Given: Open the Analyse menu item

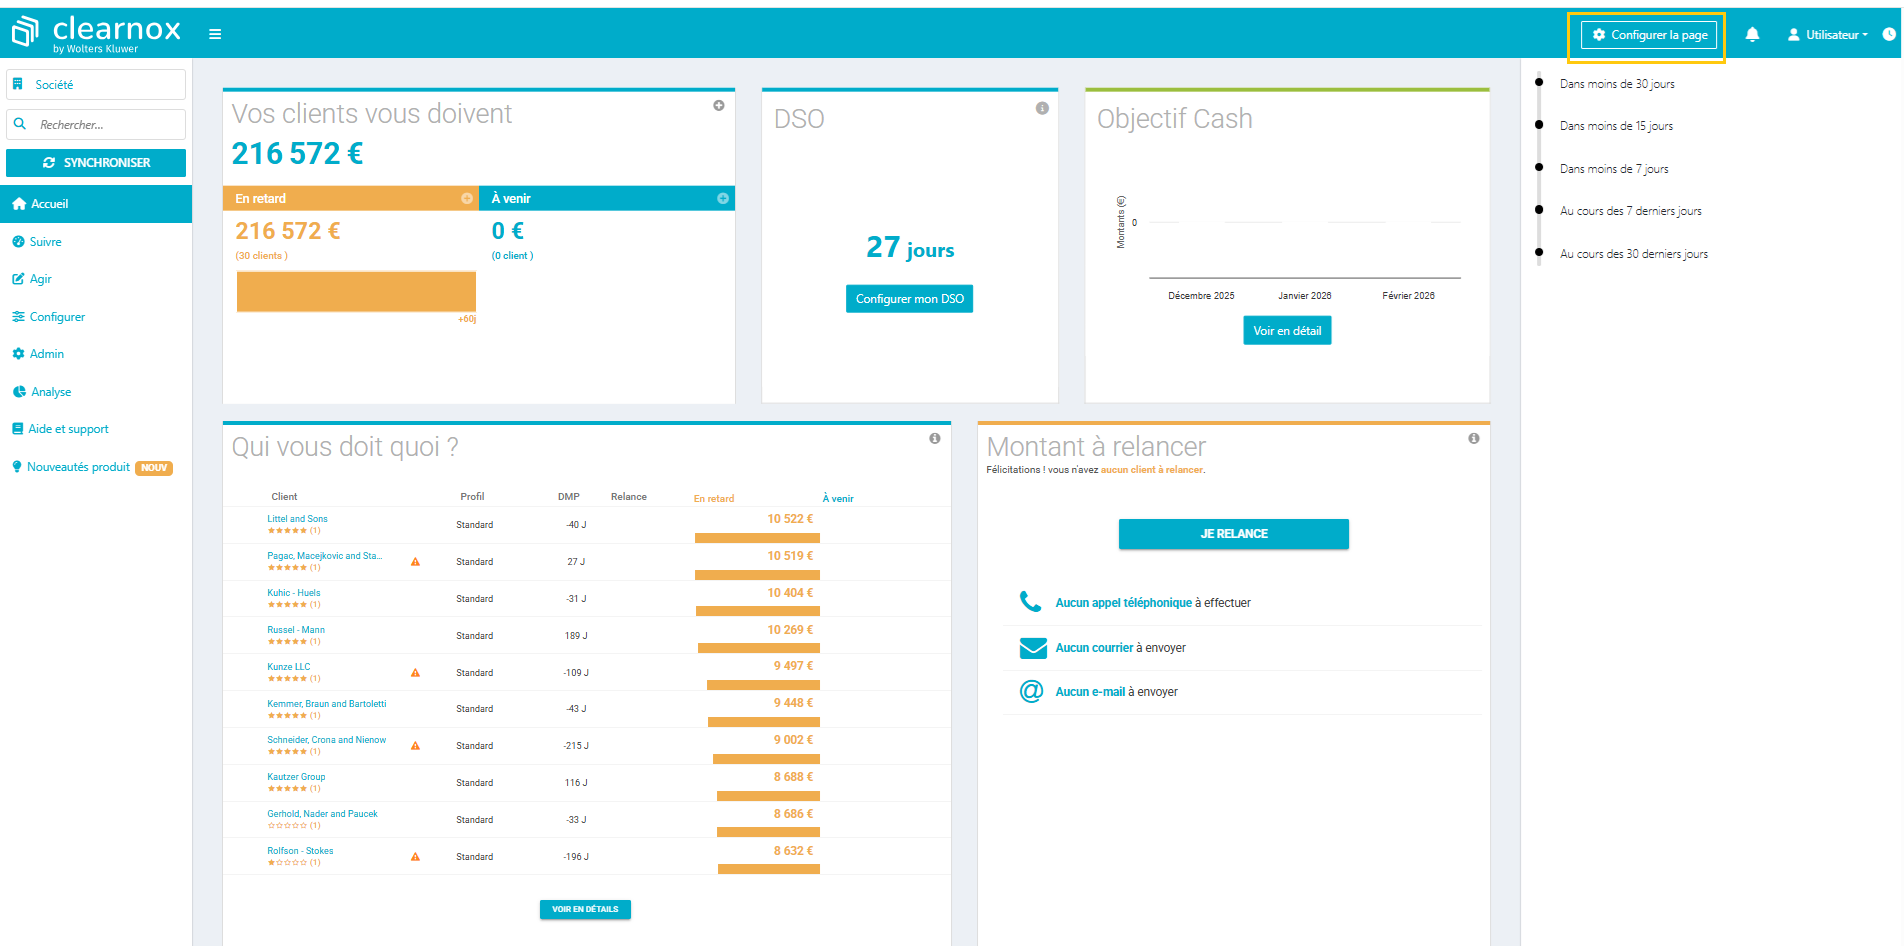Looking at the screenshot, I should [x=42, y=392].
